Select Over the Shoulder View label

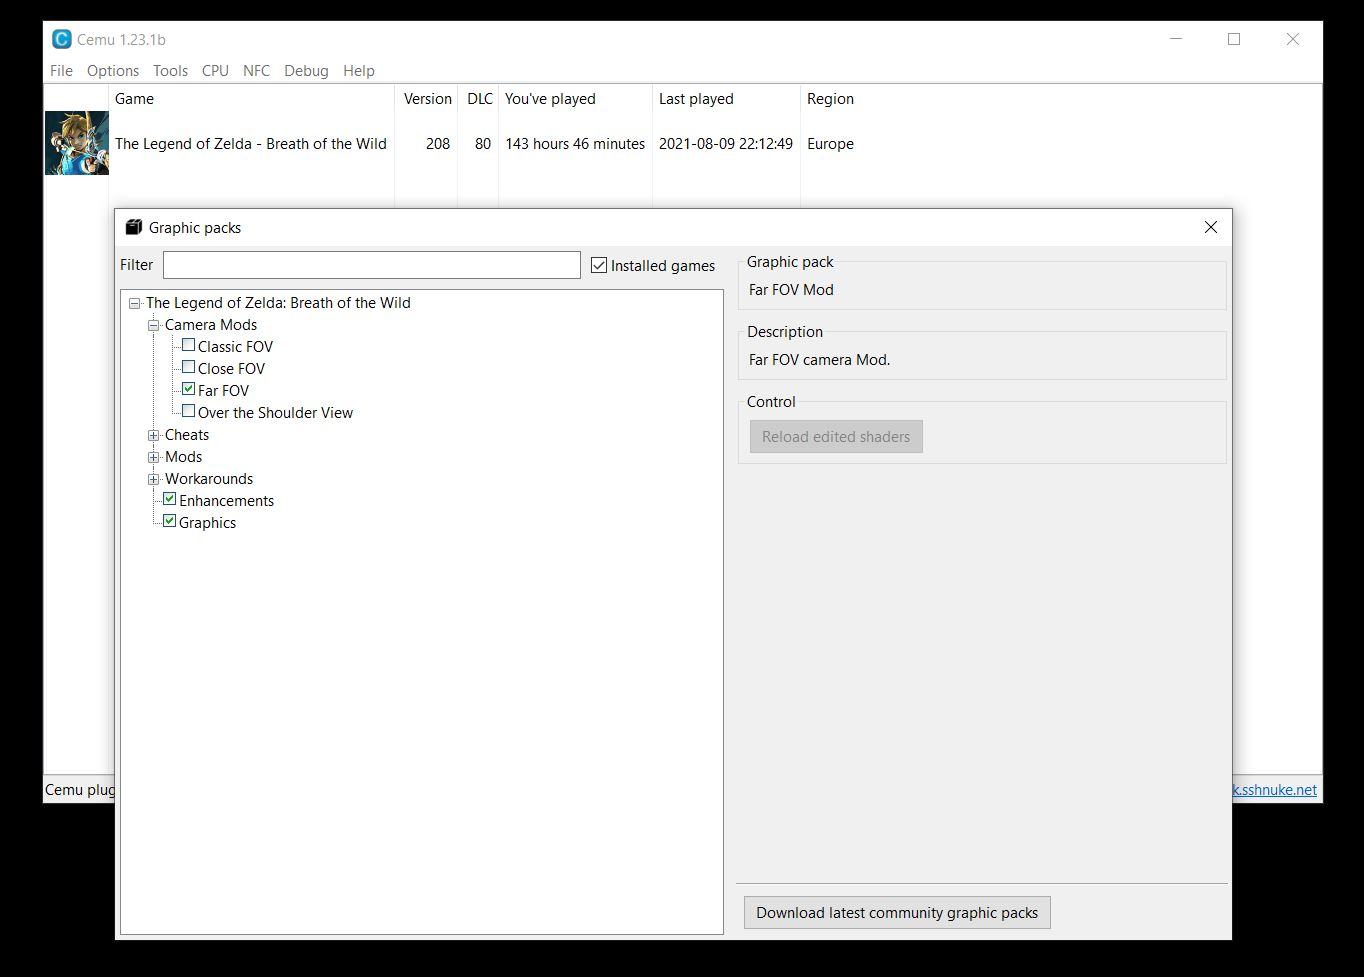(x=275, y=413)
